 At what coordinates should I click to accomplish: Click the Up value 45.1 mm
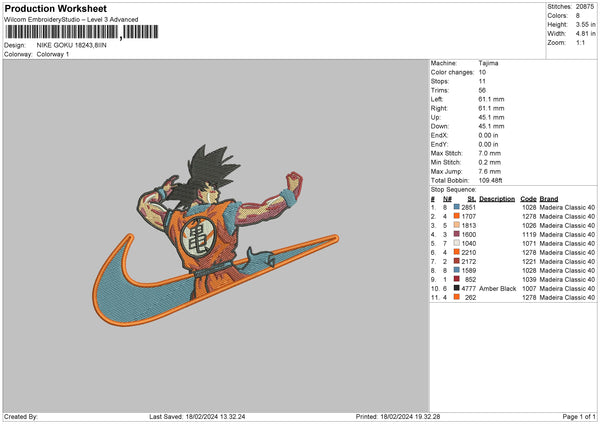(x=491, y=117)
